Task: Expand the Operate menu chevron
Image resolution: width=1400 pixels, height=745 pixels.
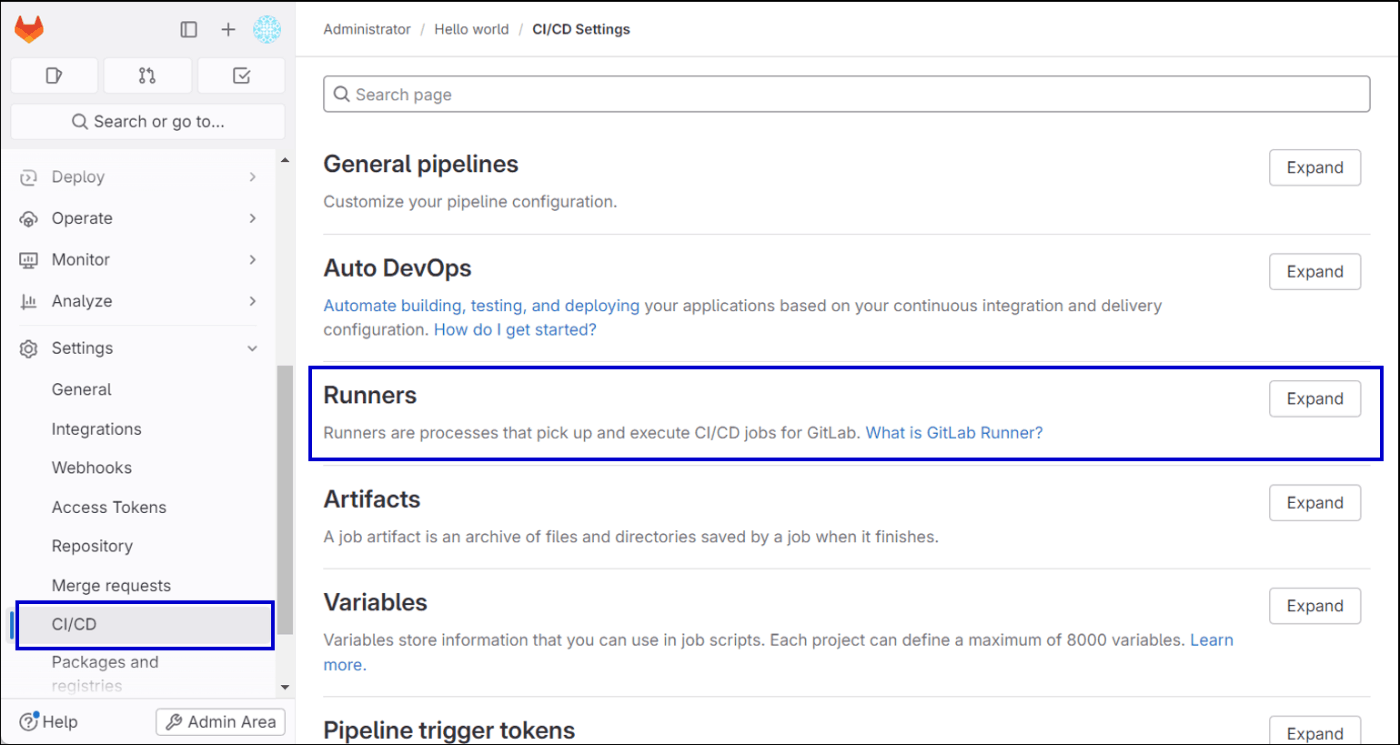Action: point(252,218)
